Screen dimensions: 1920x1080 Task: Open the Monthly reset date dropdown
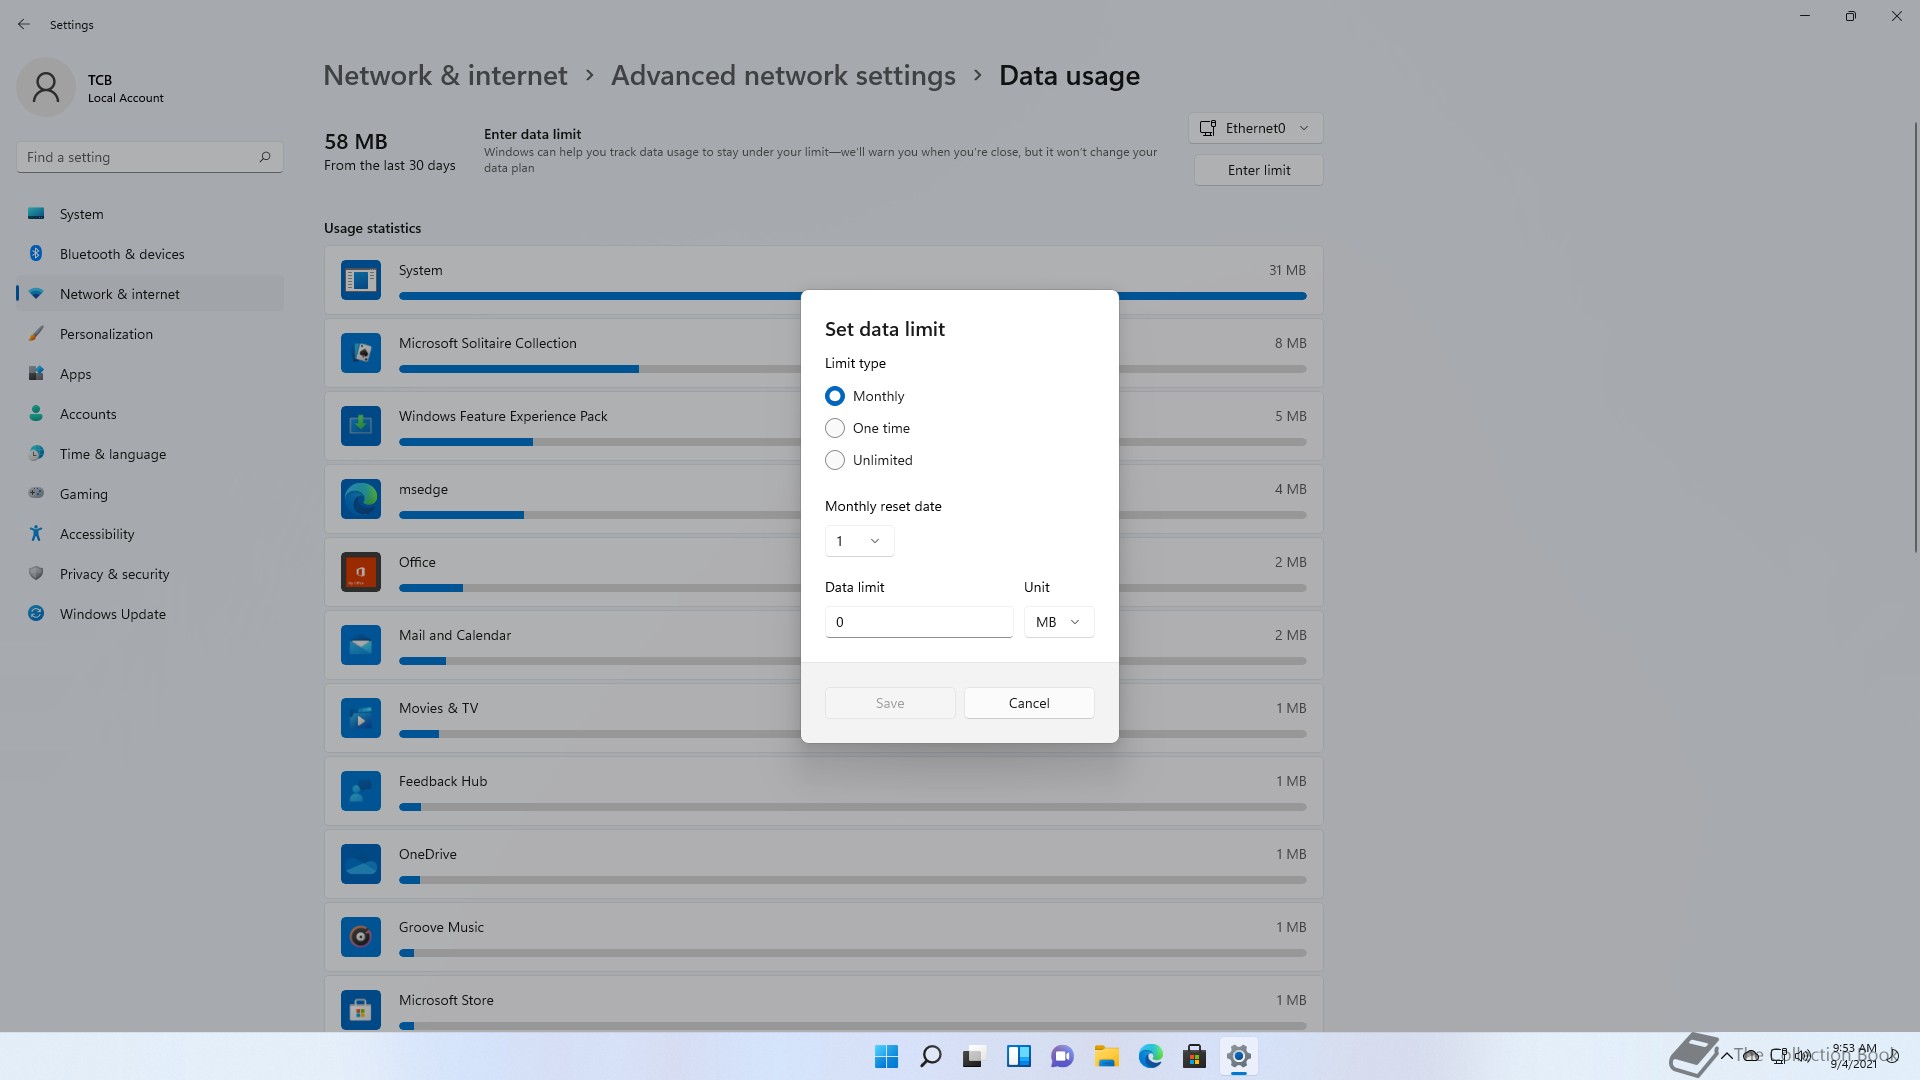point(859,541)
